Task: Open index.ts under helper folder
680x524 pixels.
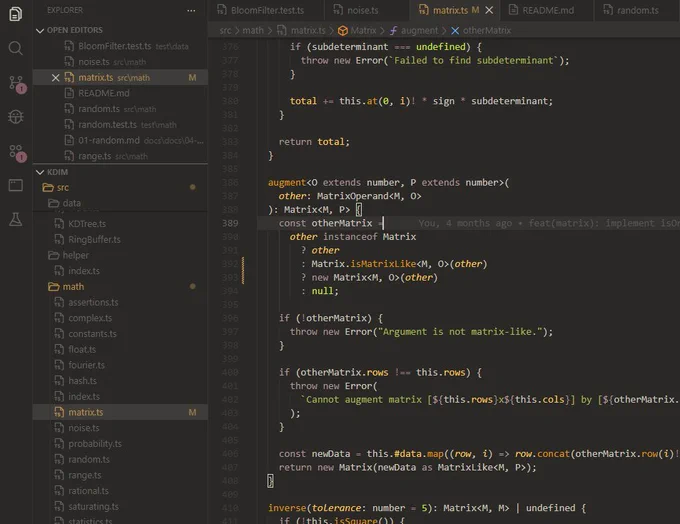Action: pyautogui.click(x=120, y=271)
